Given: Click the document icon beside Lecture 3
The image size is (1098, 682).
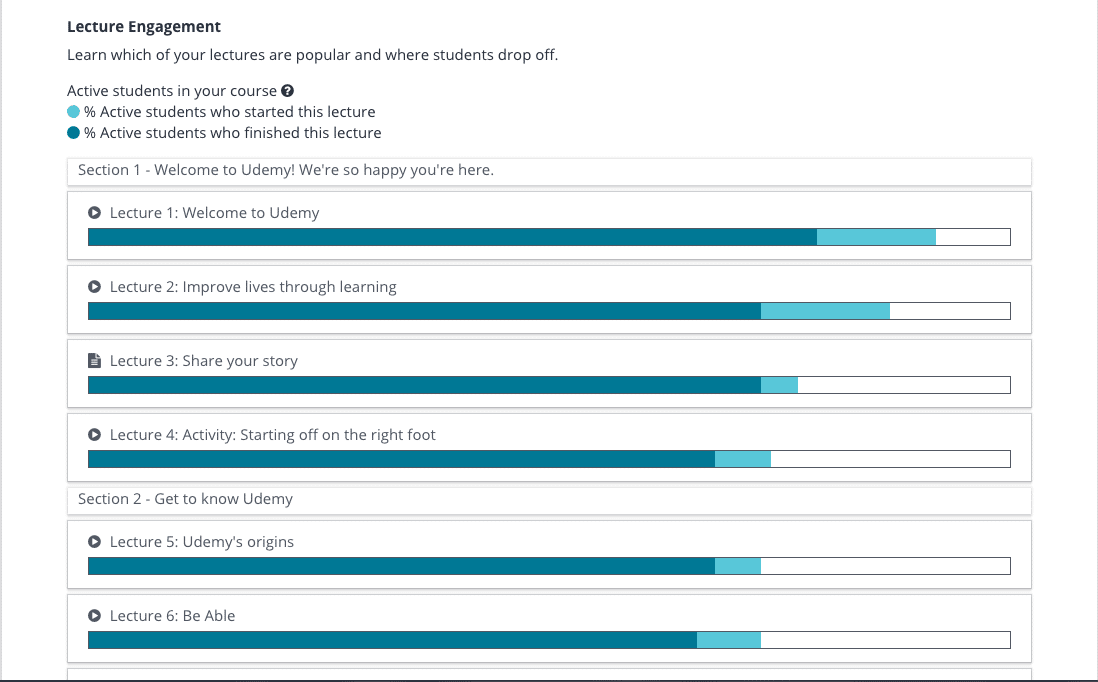Looking at the screenshot, I should (x=95, y=361).
